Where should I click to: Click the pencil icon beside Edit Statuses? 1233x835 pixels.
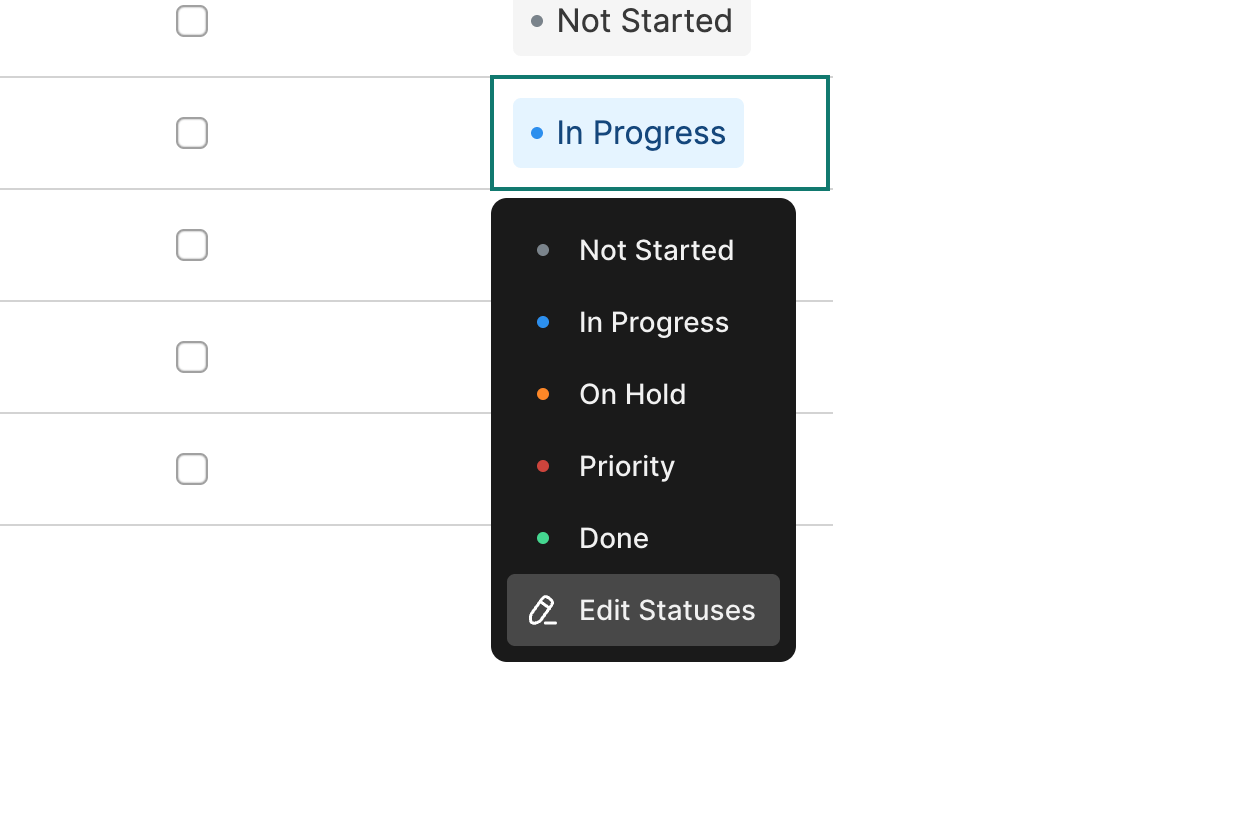[x=542, y=610]
